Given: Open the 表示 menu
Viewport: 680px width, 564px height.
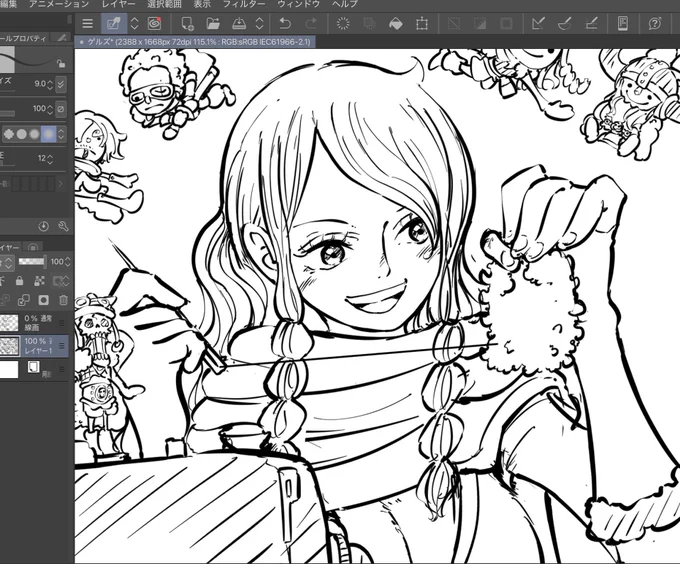Looking at the screenshot, I should coord(202,4).
